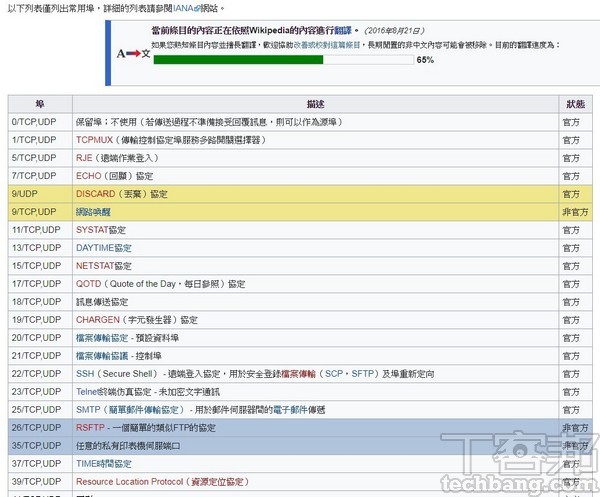Click the SMTP link

pos(88,410)
